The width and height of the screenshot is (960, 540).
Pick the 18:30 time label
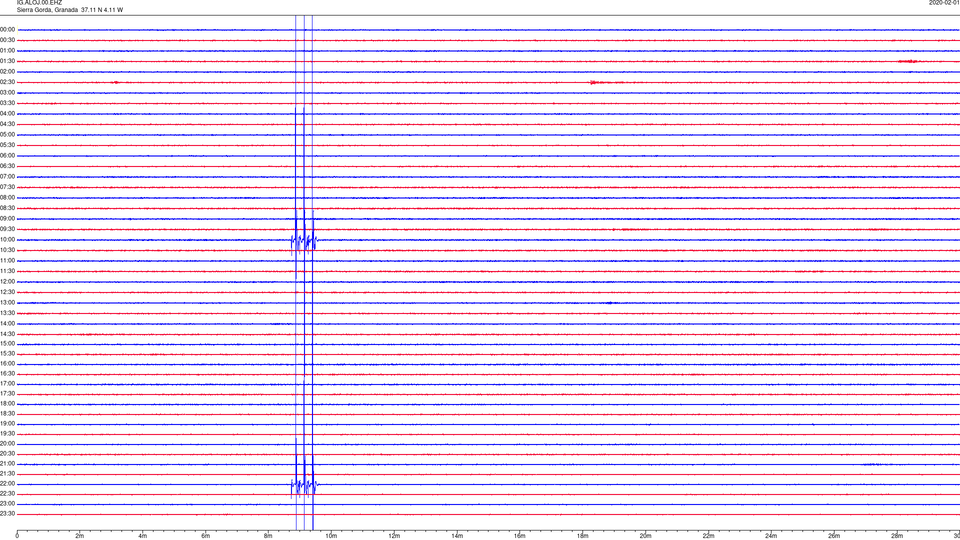pyautogui.click(x=7, y=414)
